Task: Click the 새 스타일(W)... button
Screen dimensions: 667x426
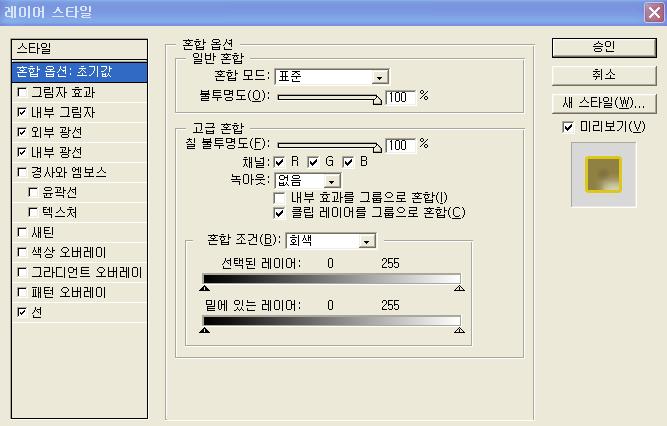Action: [602, 103]
